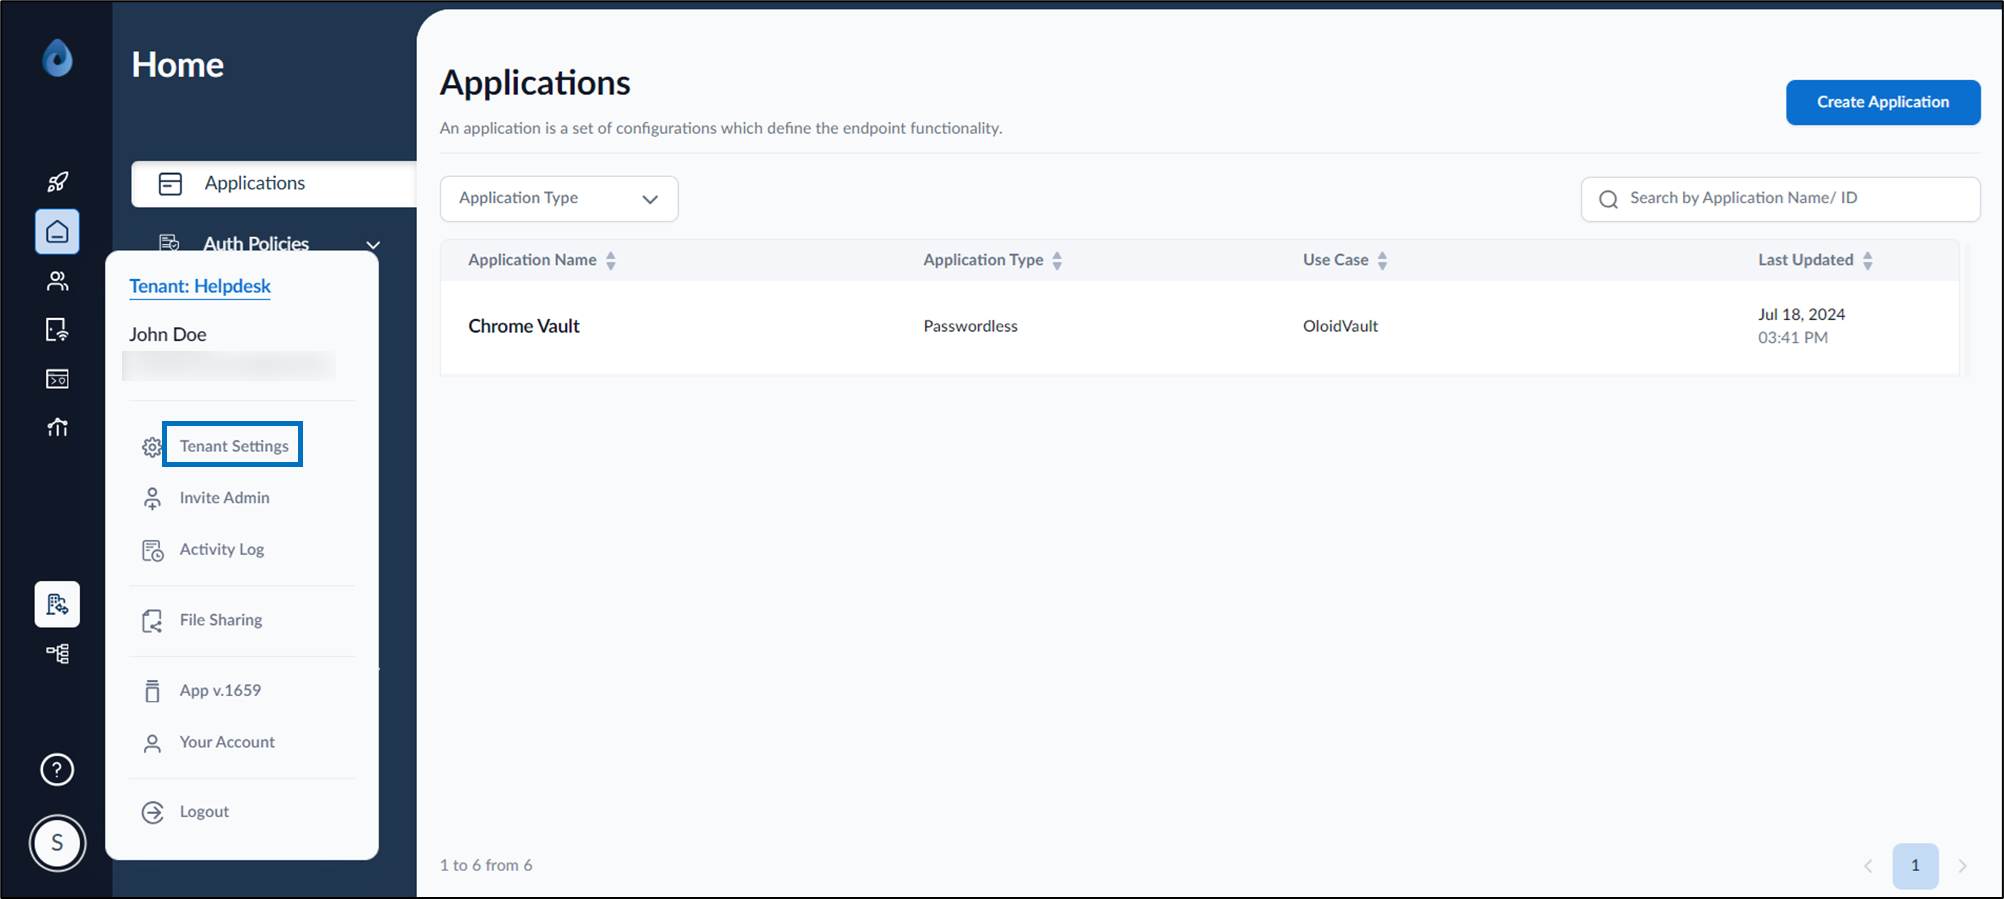This screenshot has height=899, width=2004.
Task: Select File Sharing menu item
Action: [221, 620]
